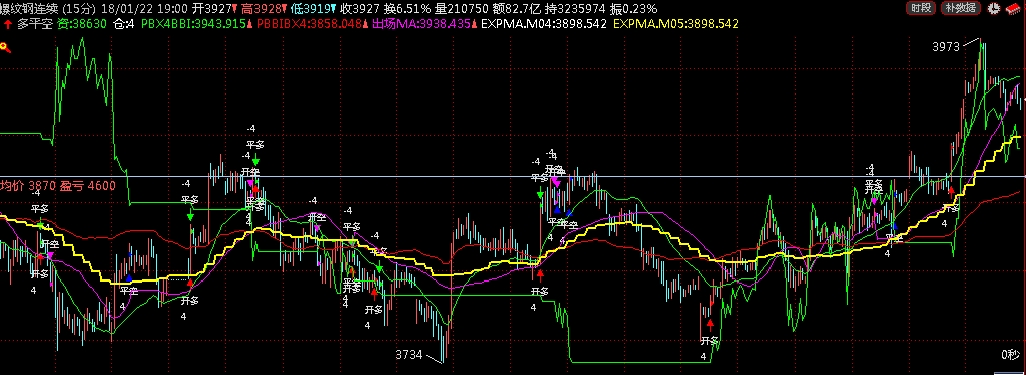
Task: Click the 换6.51% turnover value
Action: [x=409, y=9]
